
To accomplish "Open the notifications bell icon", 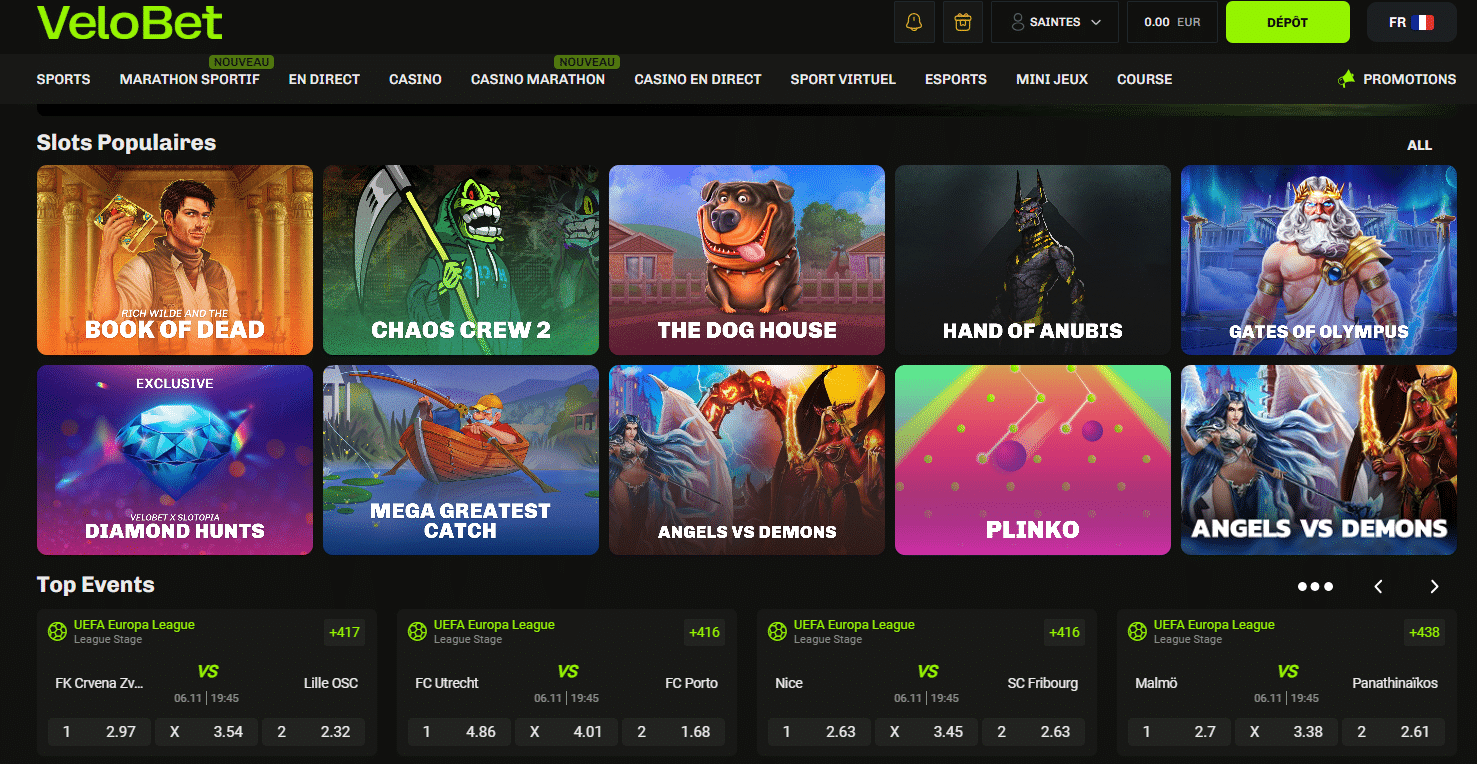I will (x=914, y=22).
